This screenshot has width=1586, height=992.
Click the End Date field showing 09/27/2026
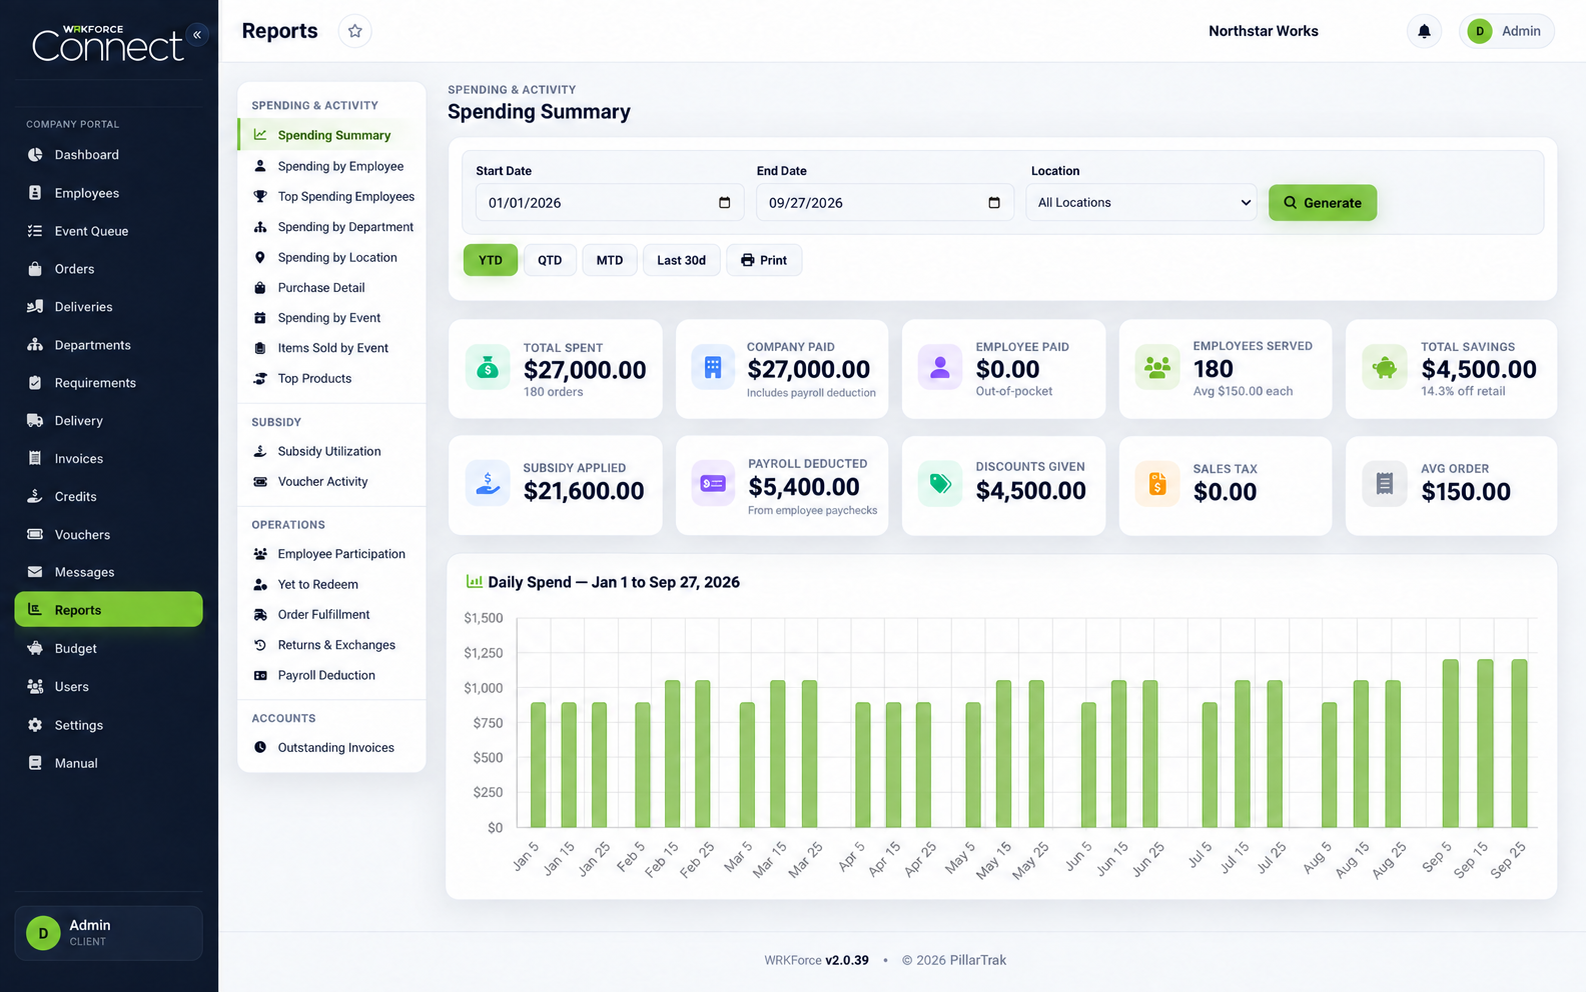pyautogui.click(x=885, y=203)
